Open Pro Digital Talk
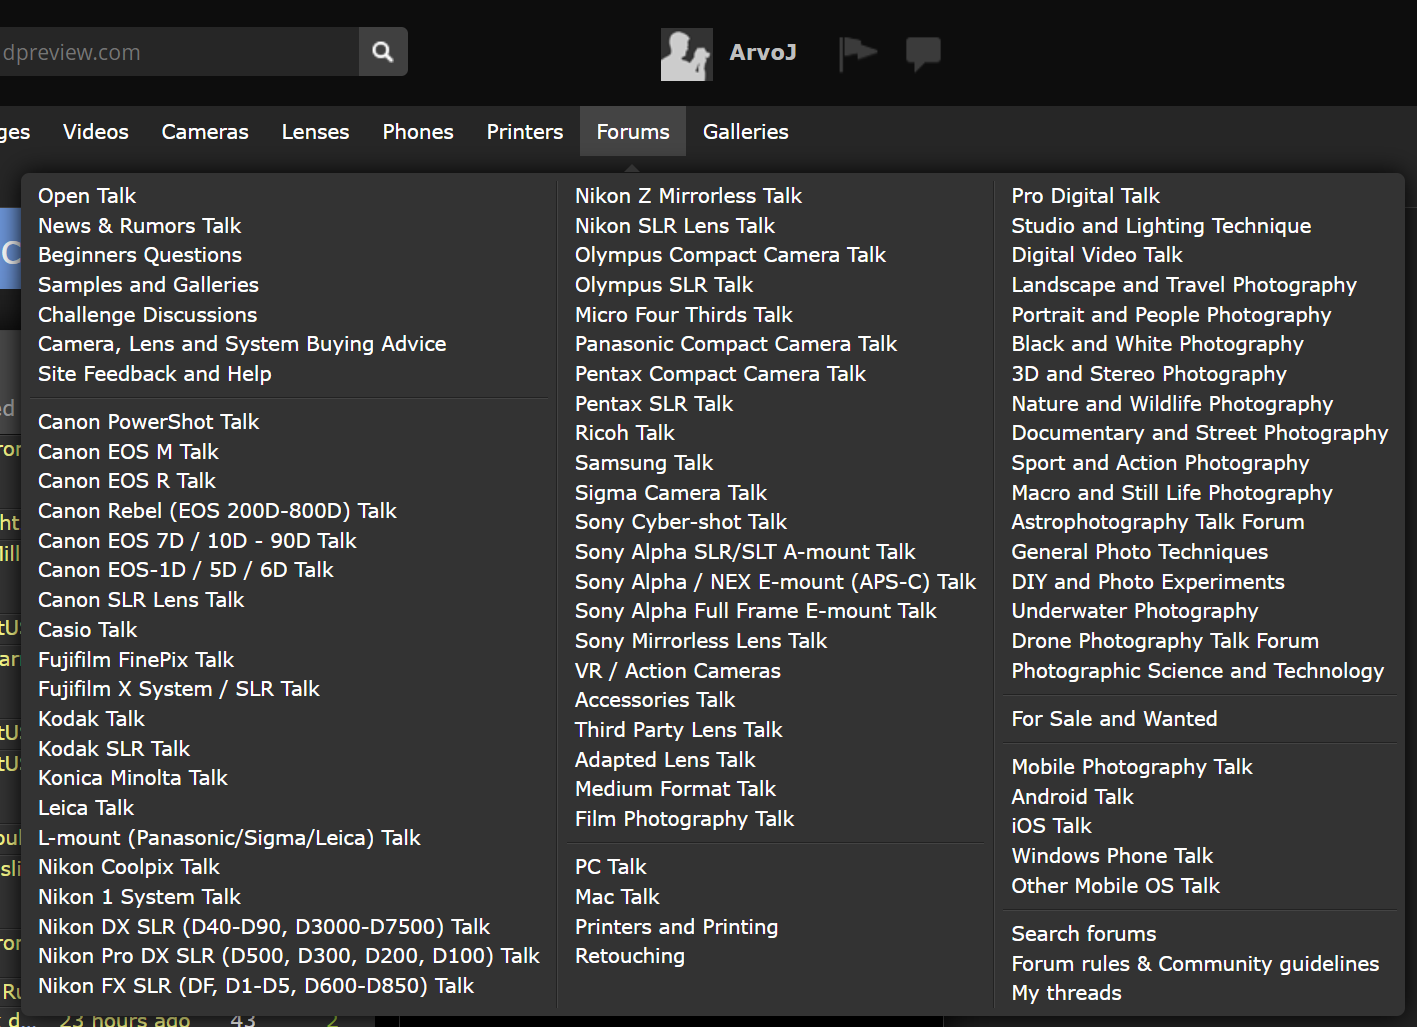1417x1027 pixels. click(1086, 196)
